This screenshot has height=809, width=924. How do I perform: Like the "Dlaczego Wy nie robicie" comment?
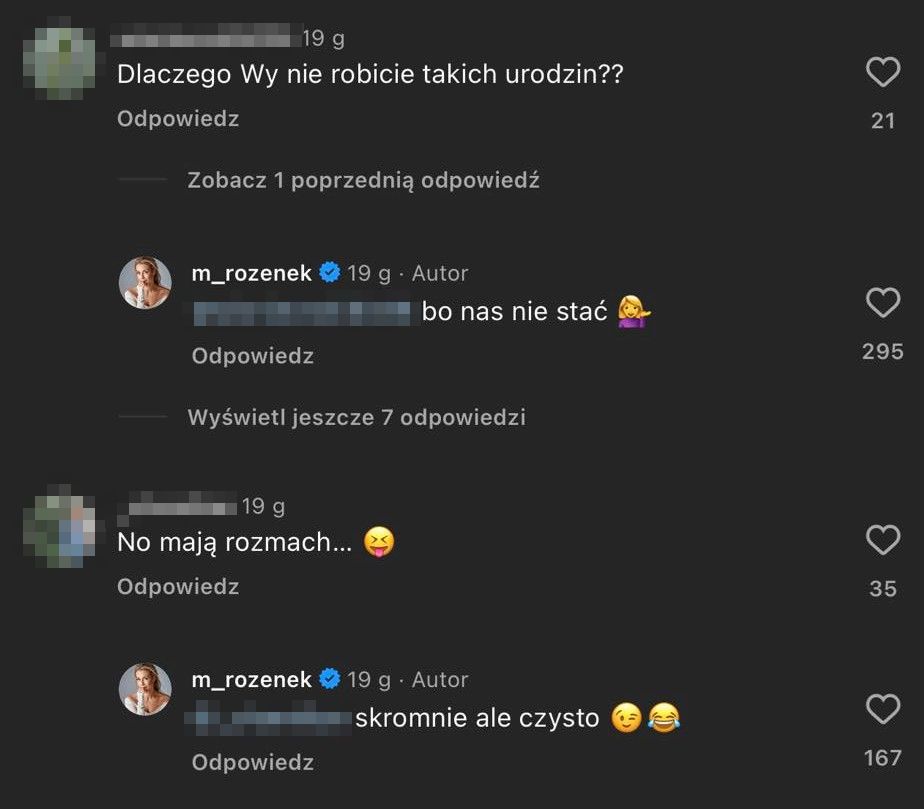click(882, 72)
